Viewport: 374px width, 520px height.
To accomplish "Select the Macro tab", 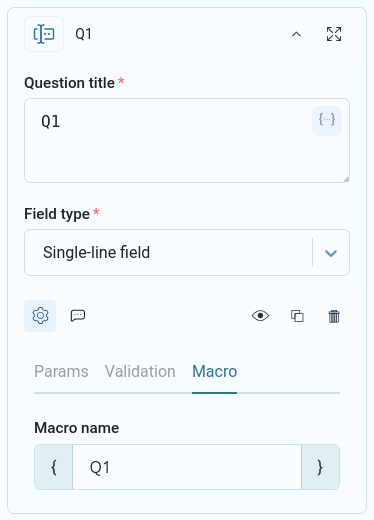I will 215,371.
